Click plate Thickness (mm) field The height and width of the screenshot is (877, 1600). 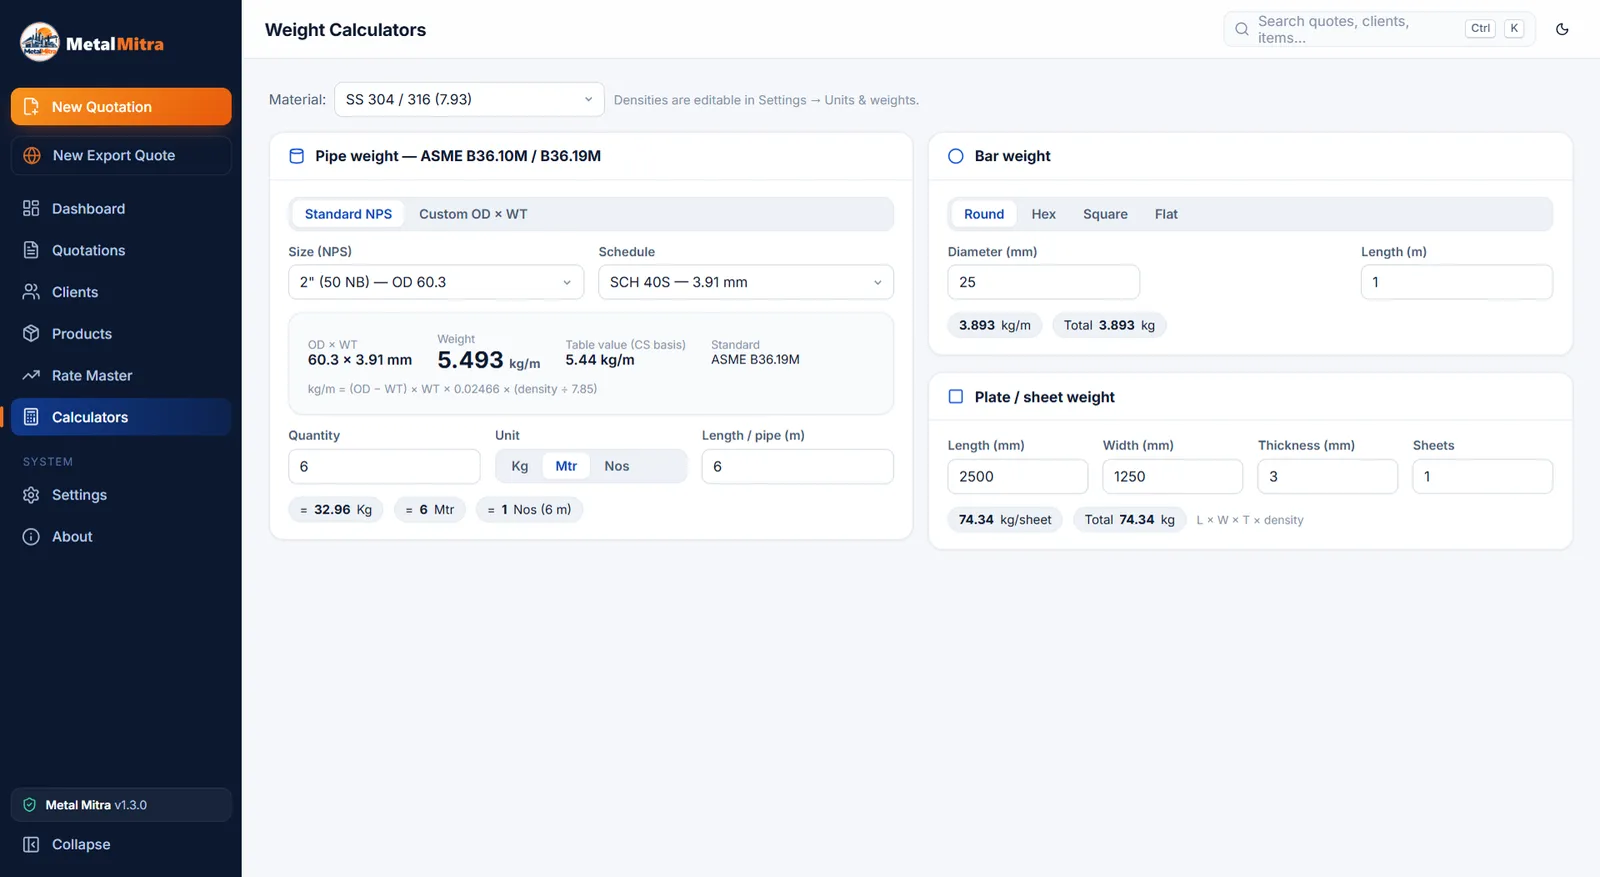1327,476
